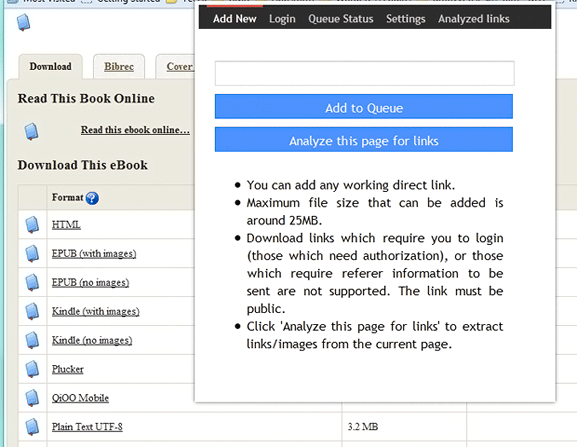
Task: Open the Add New tab
Action: 234,18
